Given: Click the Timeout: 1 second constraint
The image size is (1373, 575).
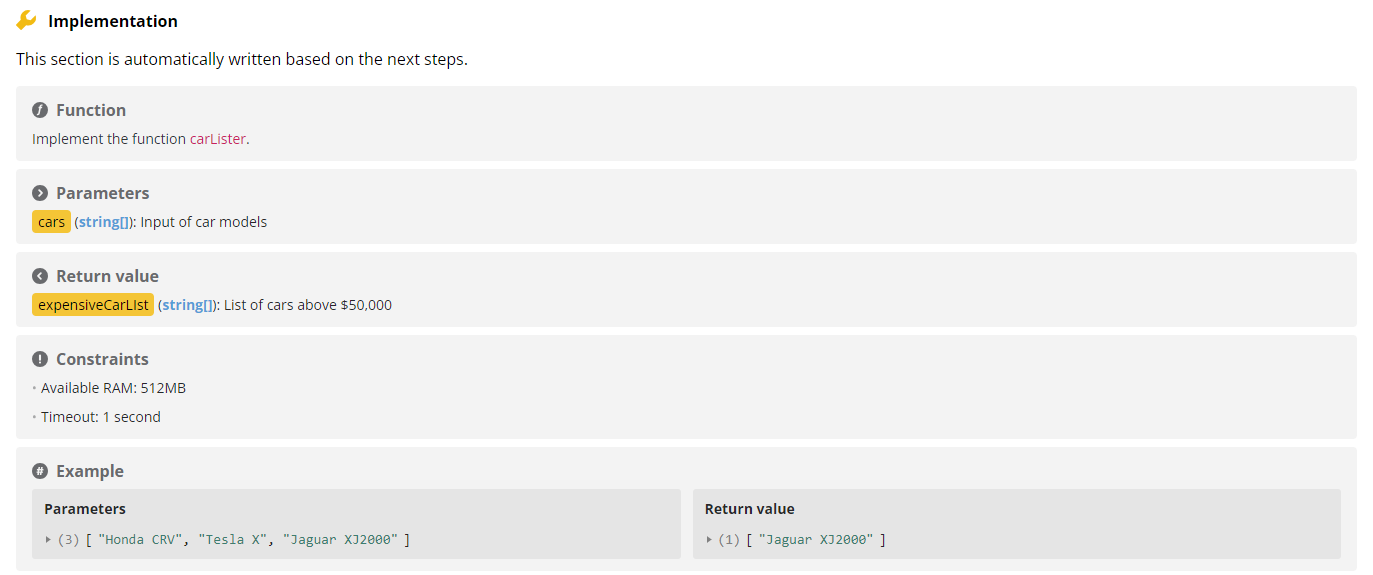Looking at the screenshot, I should (x=100, y=417).
